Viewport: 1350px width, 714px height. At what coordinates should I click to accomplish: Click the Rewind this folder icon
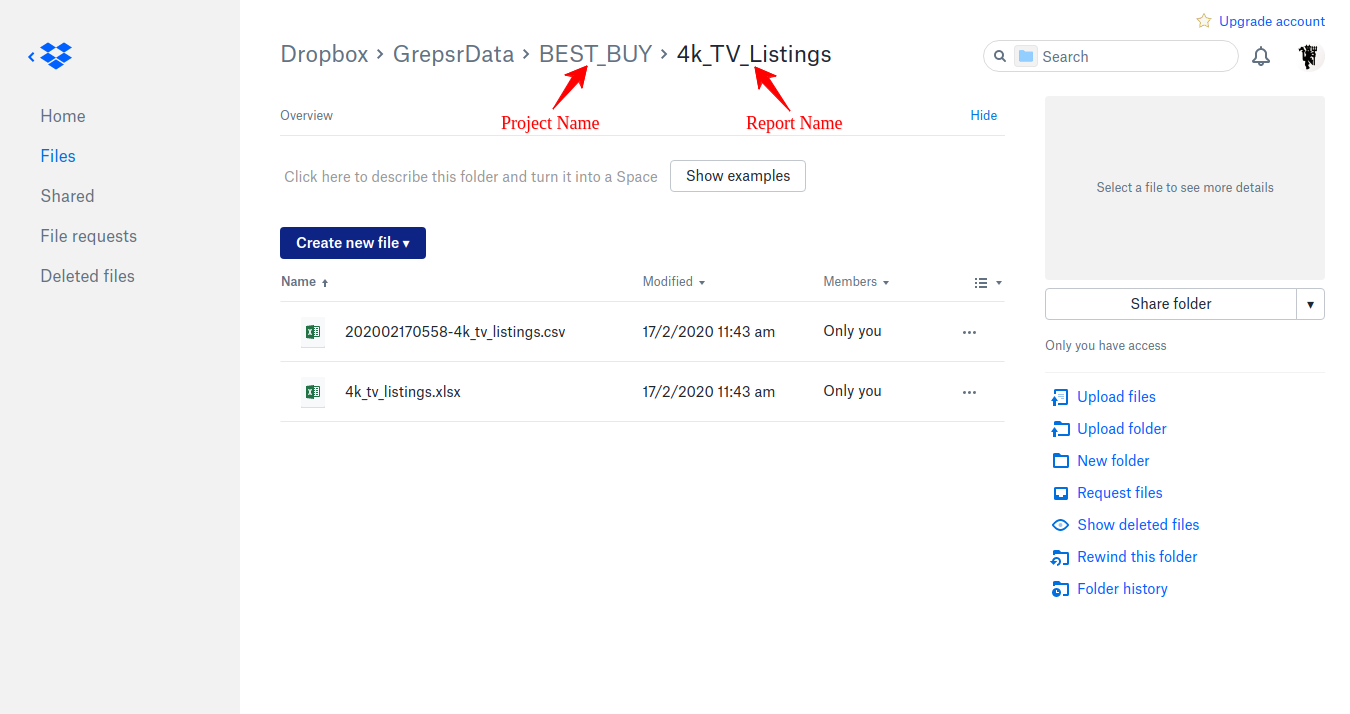(x=1060, y=557)
